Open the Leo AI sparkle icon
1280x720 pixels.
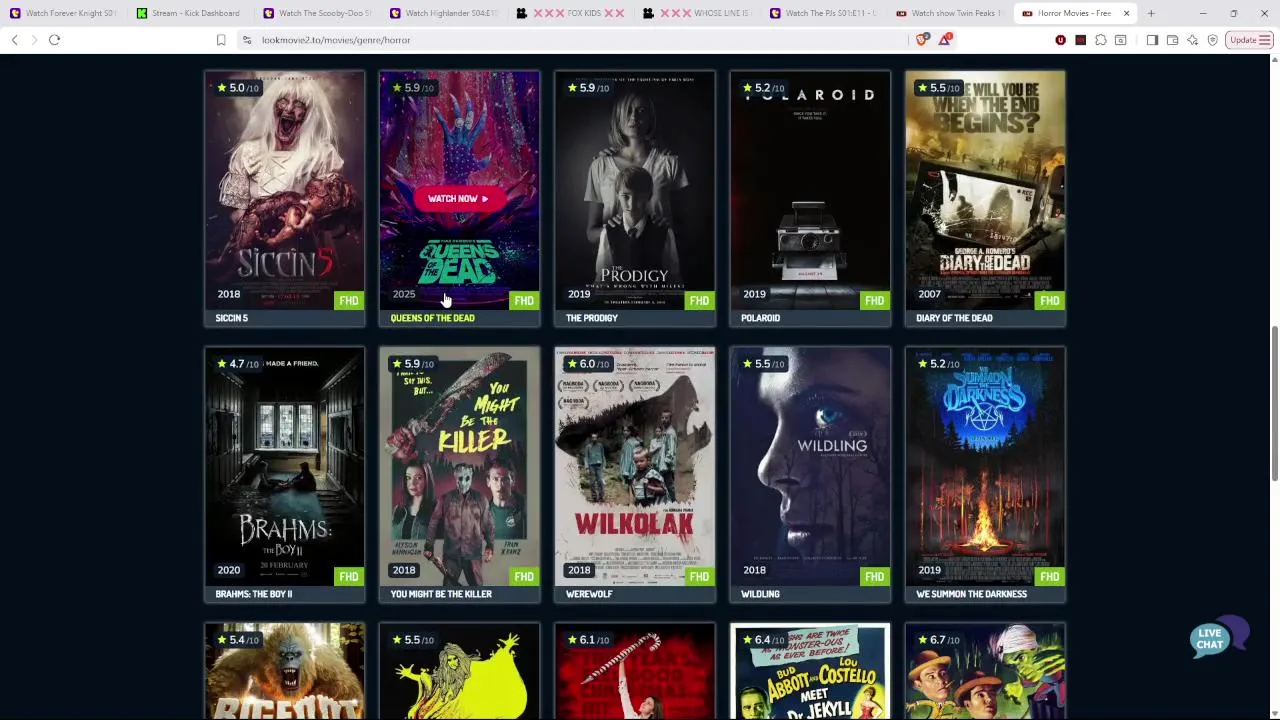pos(1192,40)
